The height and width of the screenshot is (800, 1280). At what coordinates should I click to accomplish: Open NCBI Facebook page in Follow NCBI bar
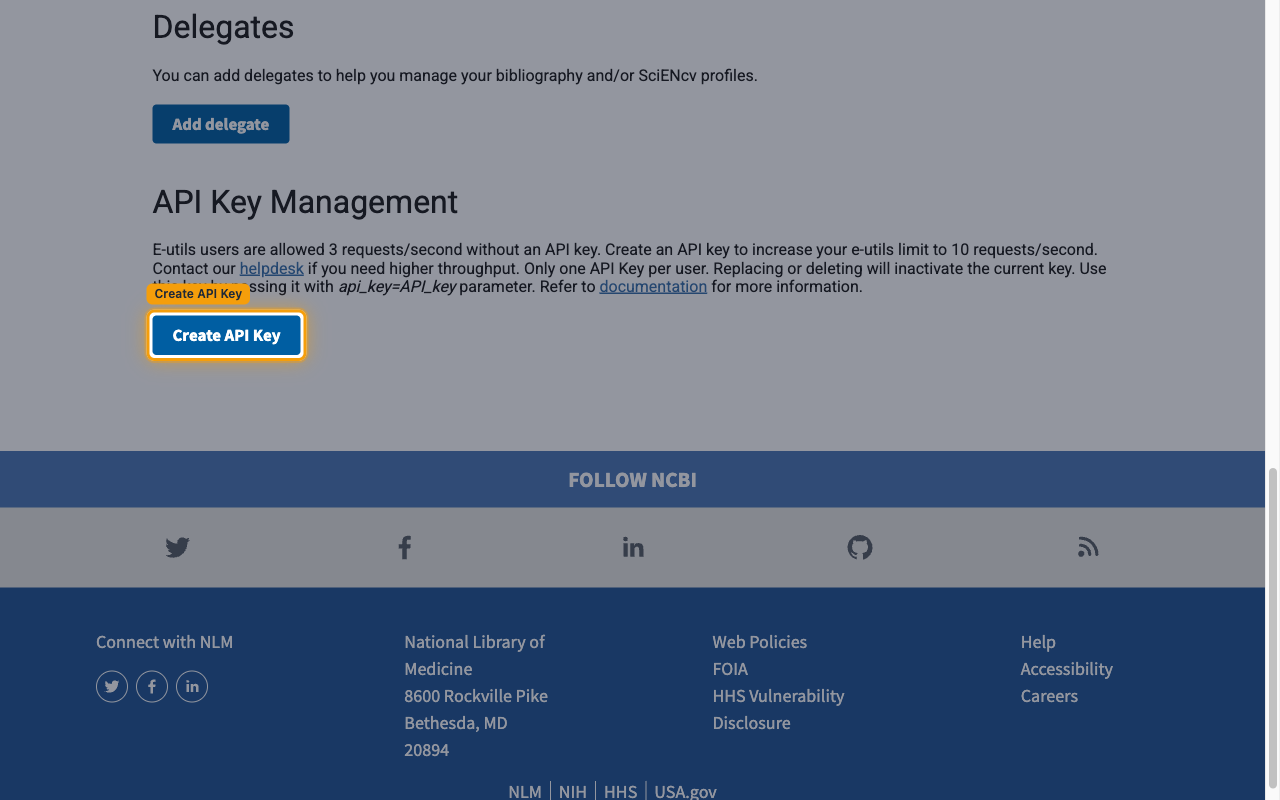click(x=405, y=547)
